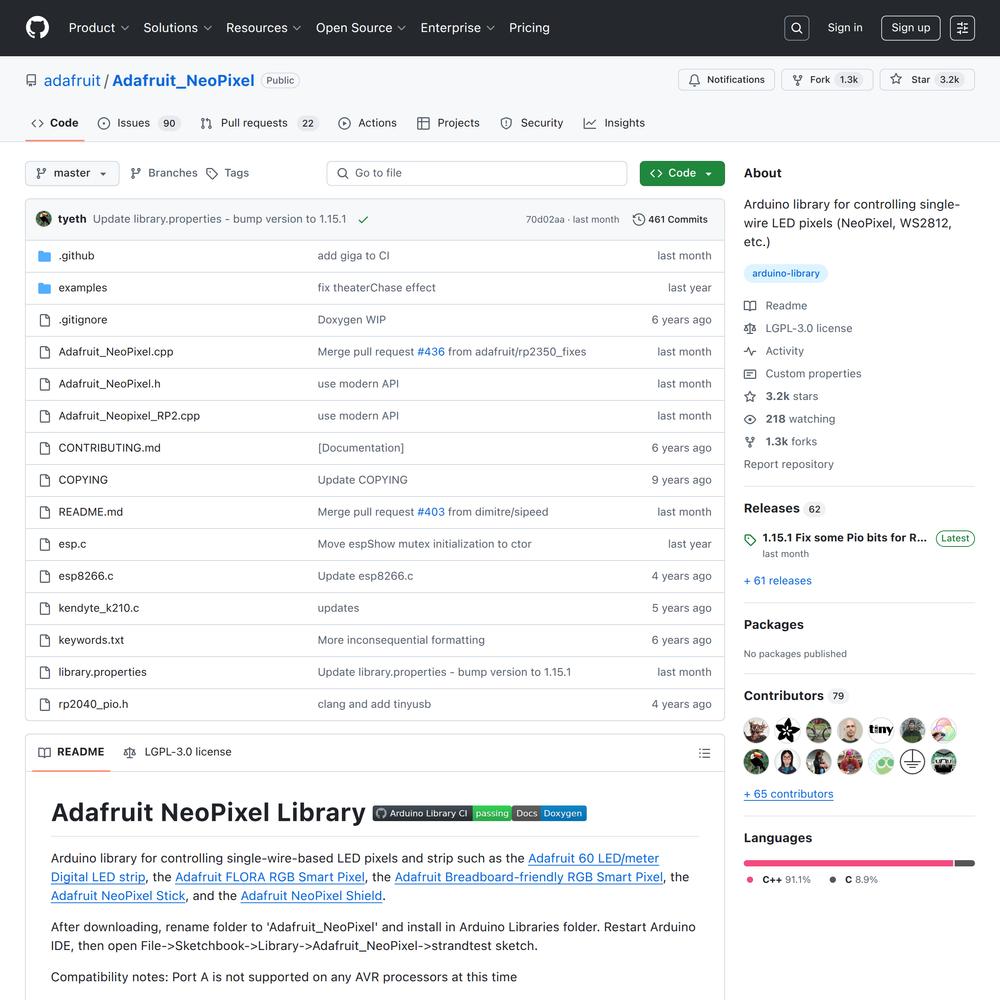The width and height of the screenshot is (1000, 1000).
Task: Click the release tag icon
Action: click(x=750, y=540)
